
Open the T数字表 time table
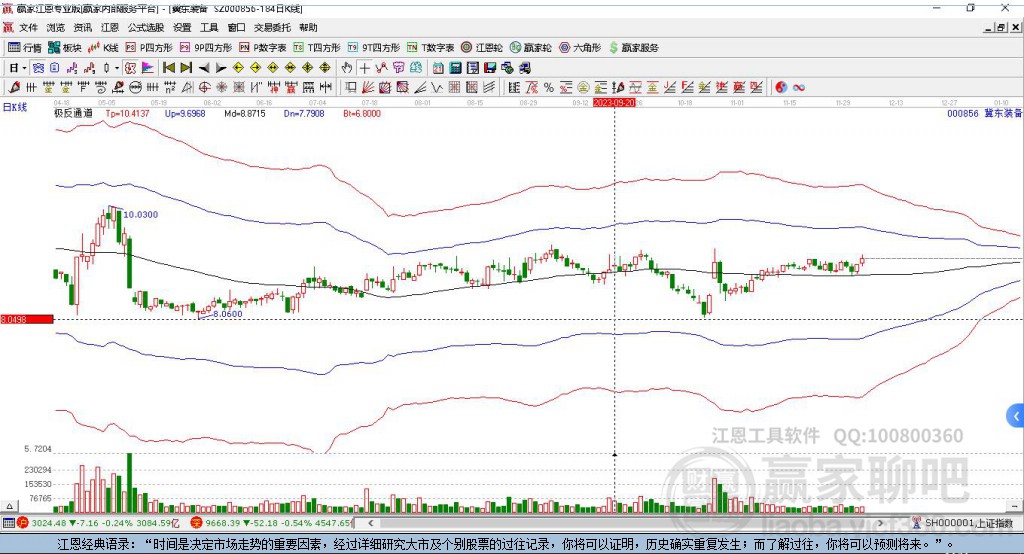pyautogui.click(x=430, y=48)
